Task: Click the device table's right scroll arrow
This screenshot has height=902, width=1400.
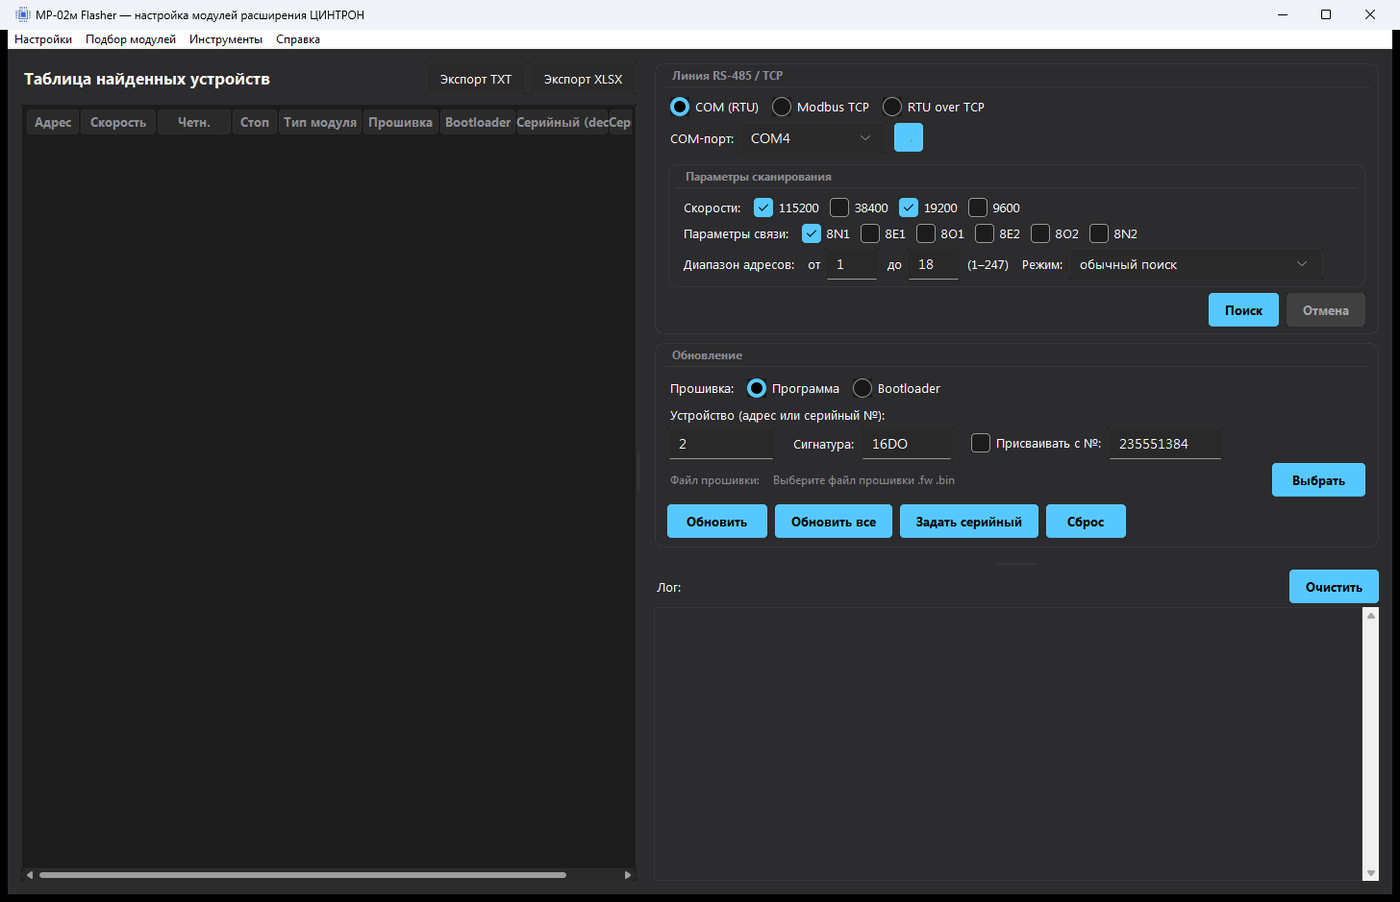Action: [627, 875]
